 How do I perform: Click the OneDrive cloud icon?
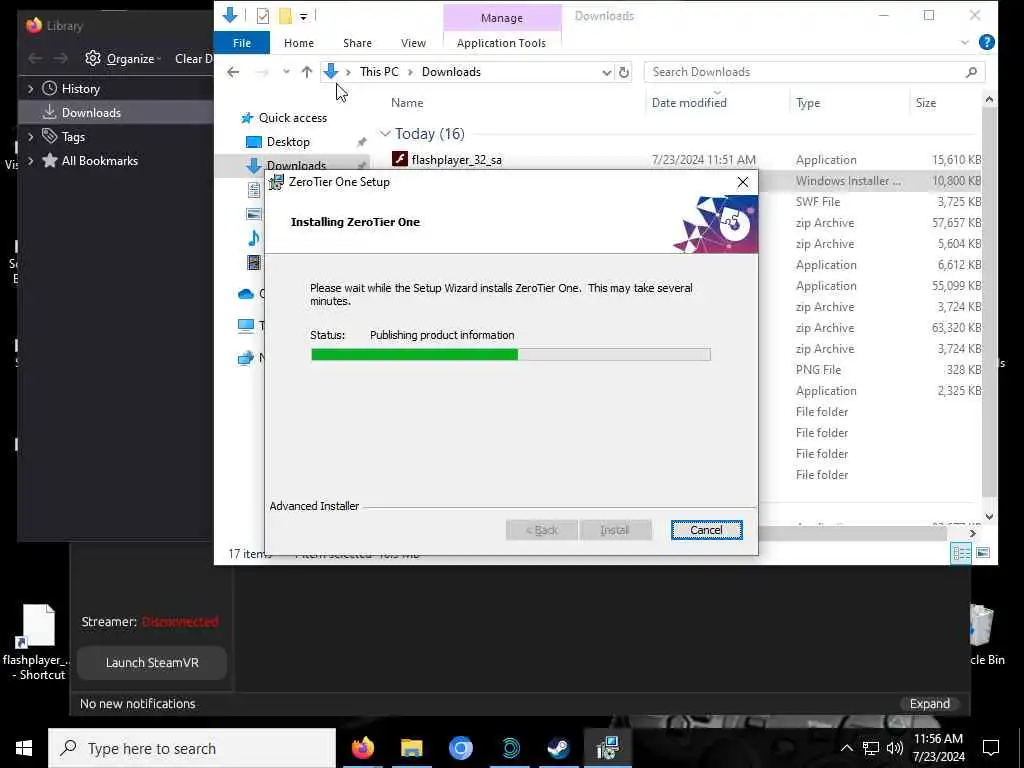(x=246, y=294)
